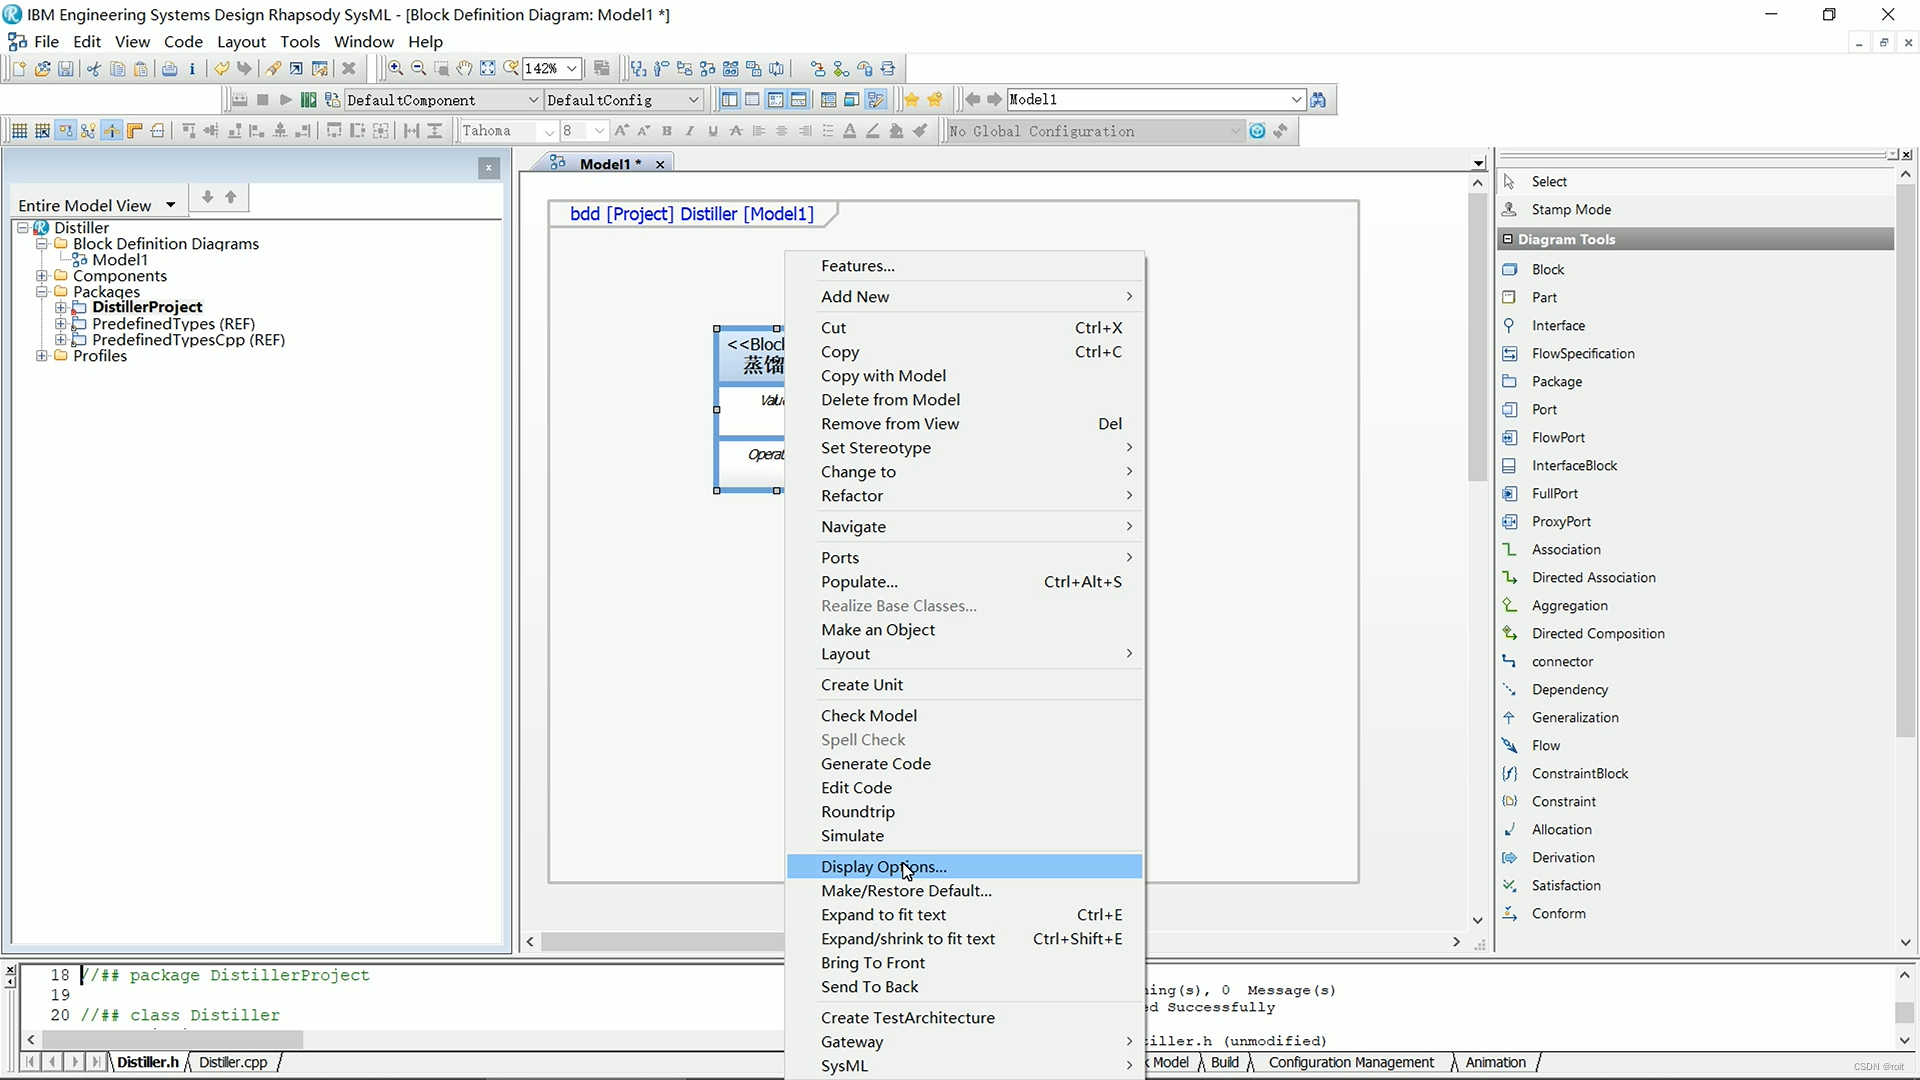Viewport: 1920px width, 1080px height.
Task: Click the Save disk icon
Action: pos(66,69)
